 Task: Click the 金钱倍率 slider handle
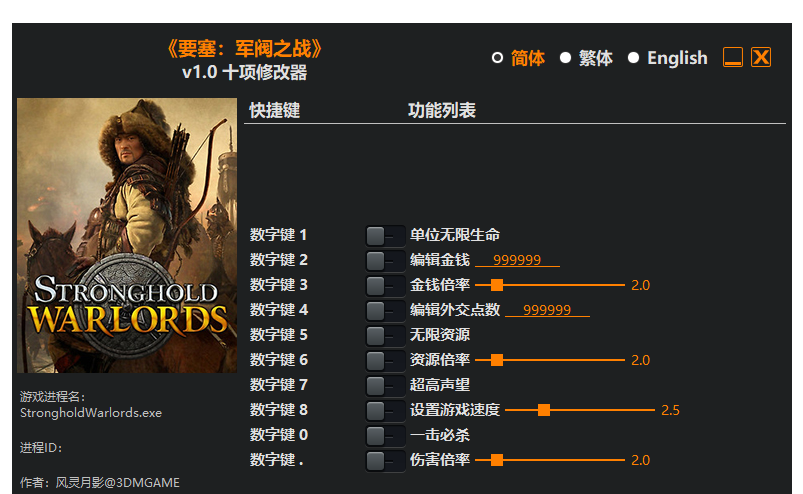497,285
